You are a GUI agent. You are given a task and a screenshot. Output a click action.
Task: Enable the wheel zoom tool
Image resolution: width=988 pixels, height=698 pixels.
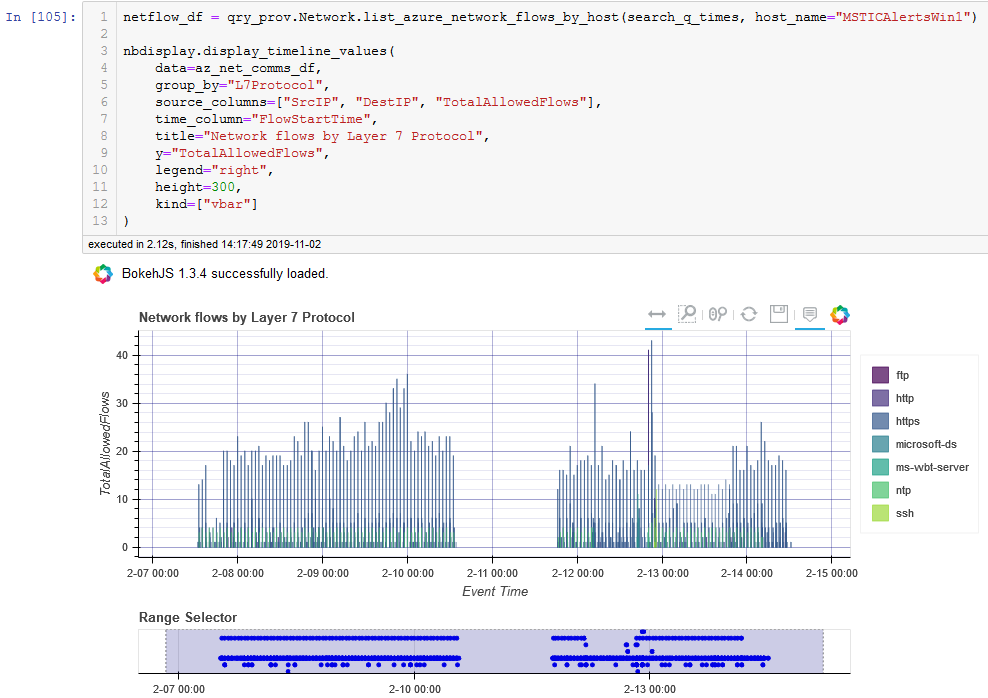(717, 314)
